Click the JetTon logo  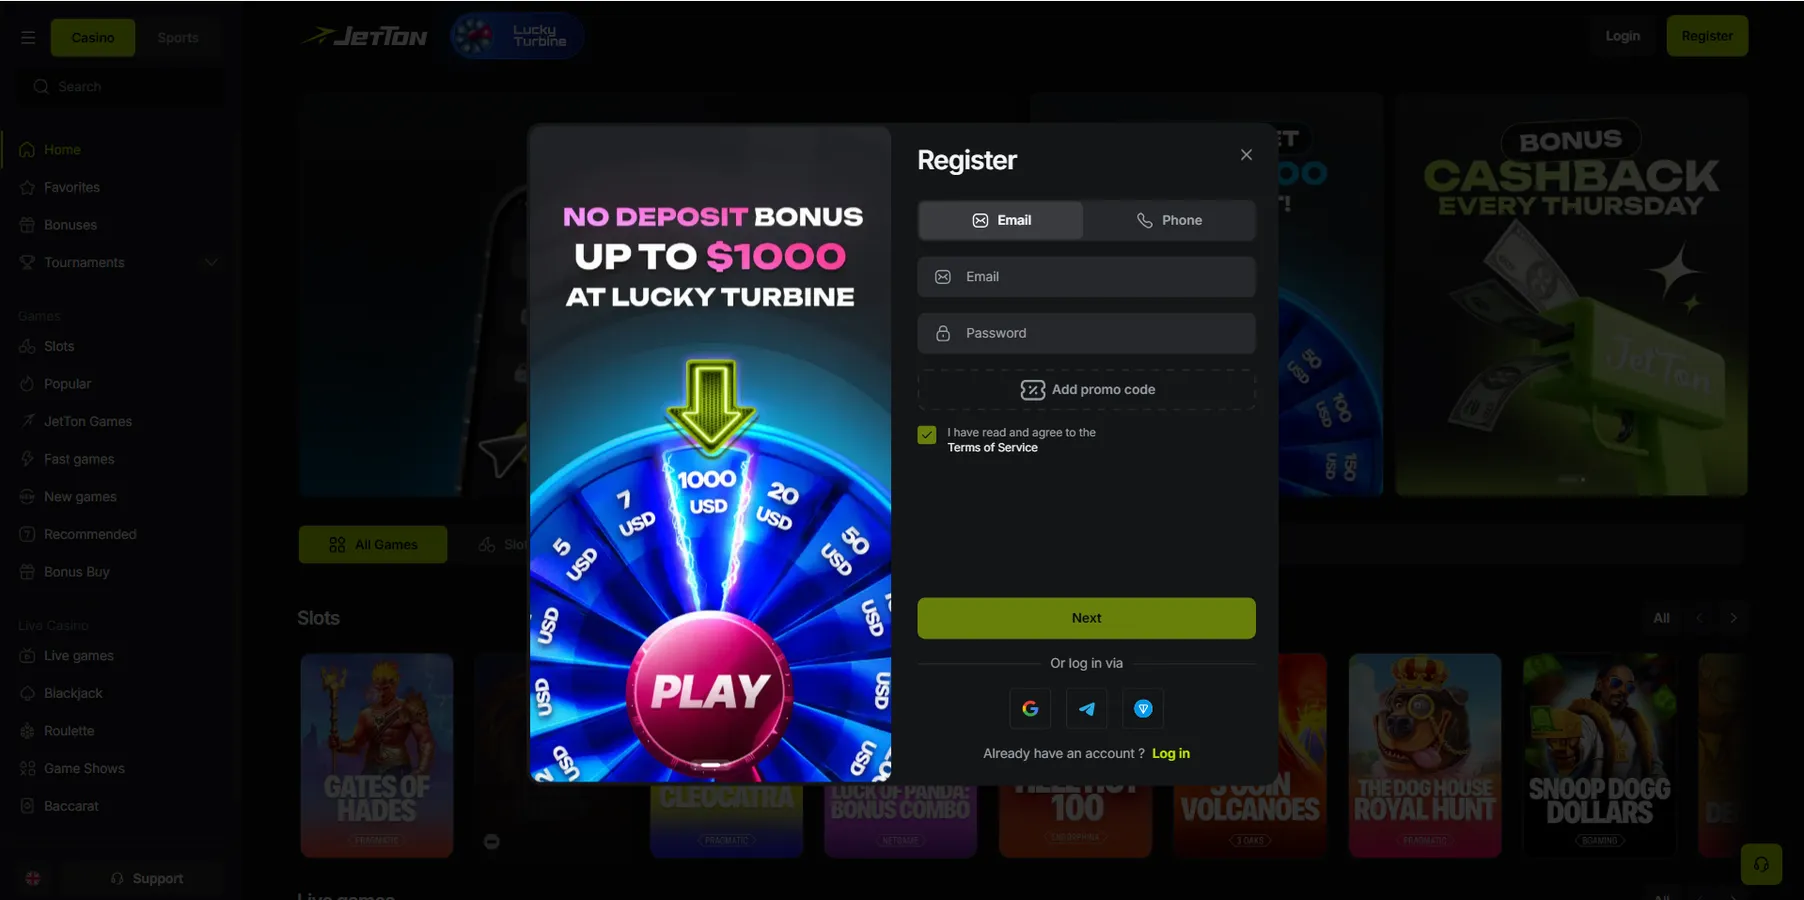pos(365,37)
